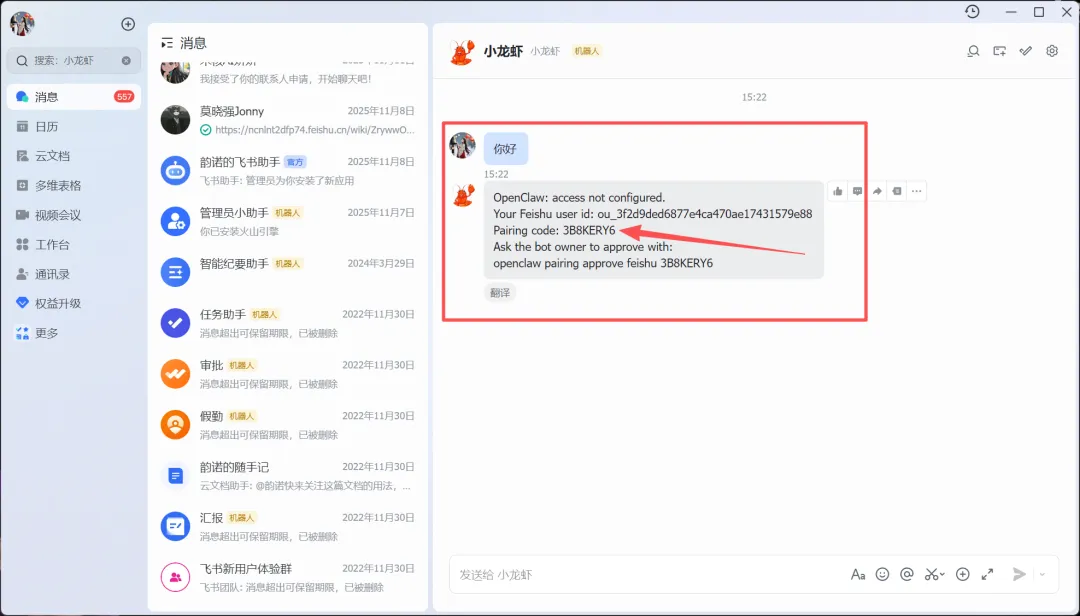This screenshot has width=1080, height=616.
Task: Open 审批 bot conversation
Action: tap(287, 374)
